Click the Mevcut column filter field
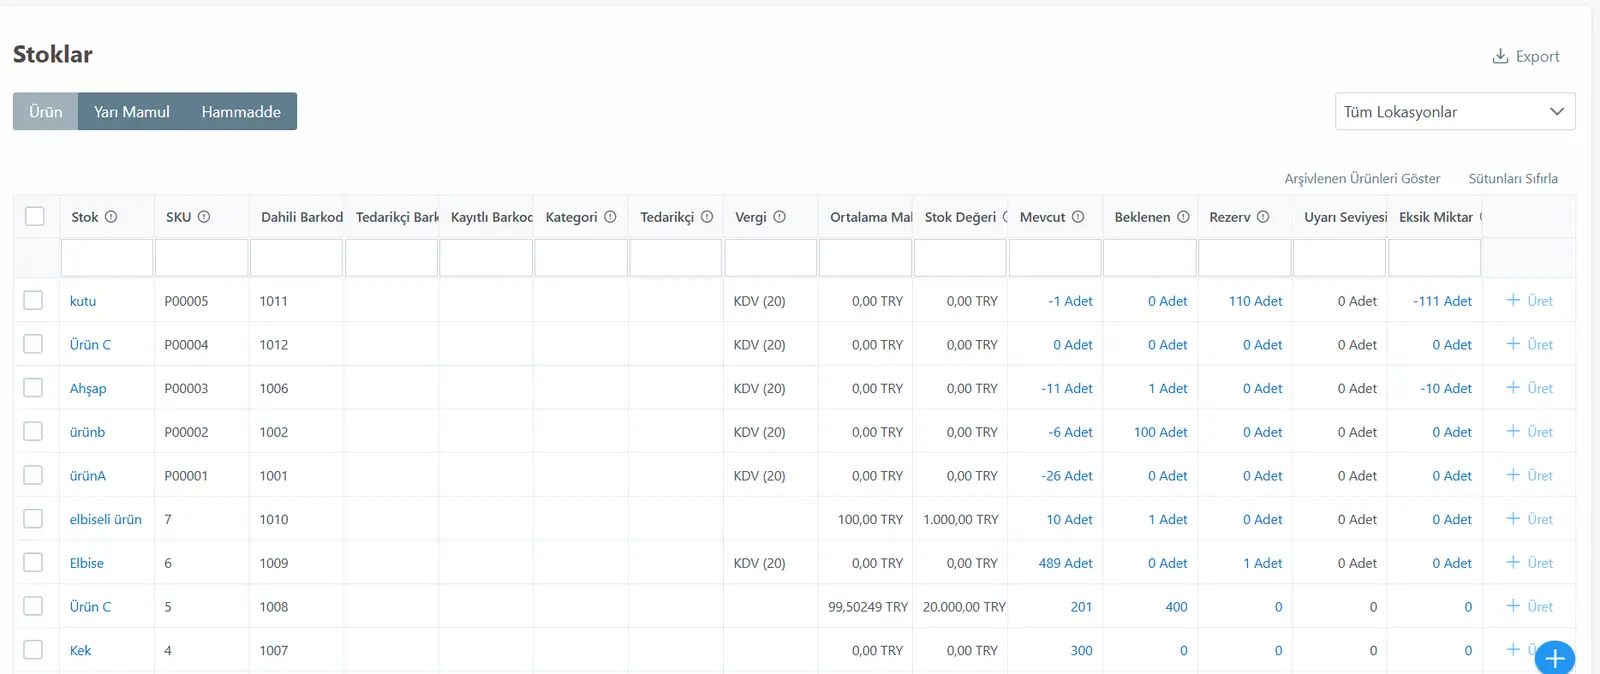This screenshot has width=1600, height=674. pyautogui.click(x=1055, y=257)
